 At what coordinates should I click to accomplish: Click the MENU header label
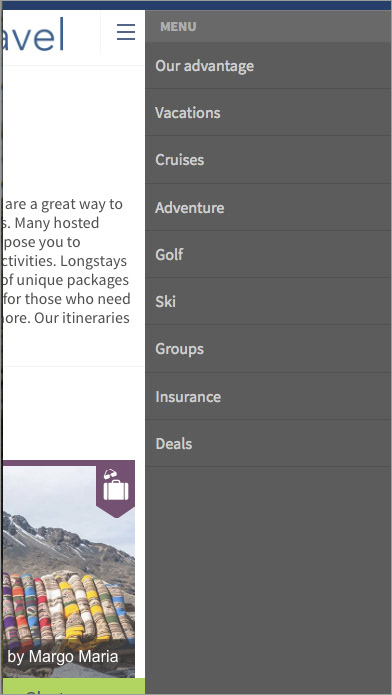coord(178,27)
